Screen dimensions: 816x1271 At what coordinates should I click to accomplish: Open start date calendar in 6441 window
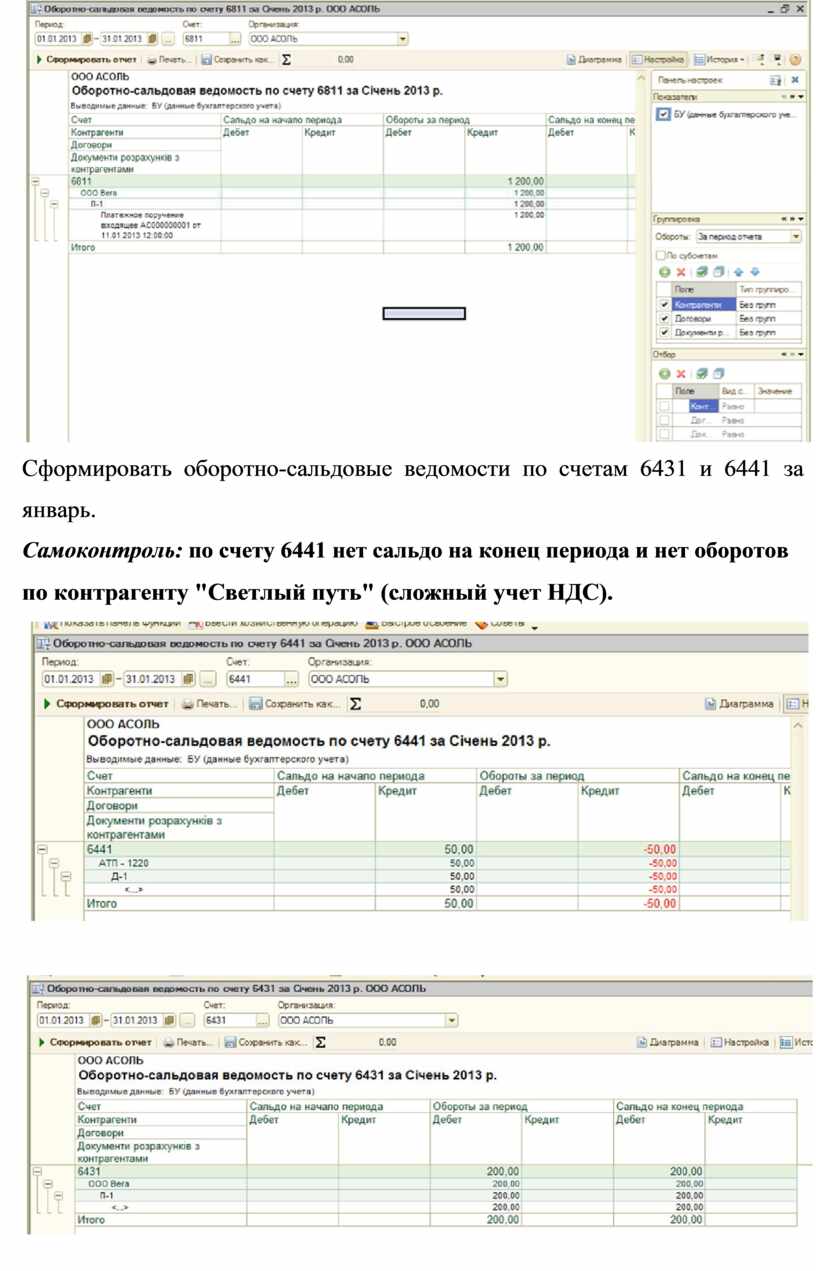pyautogui.click(x=108, y=679)
